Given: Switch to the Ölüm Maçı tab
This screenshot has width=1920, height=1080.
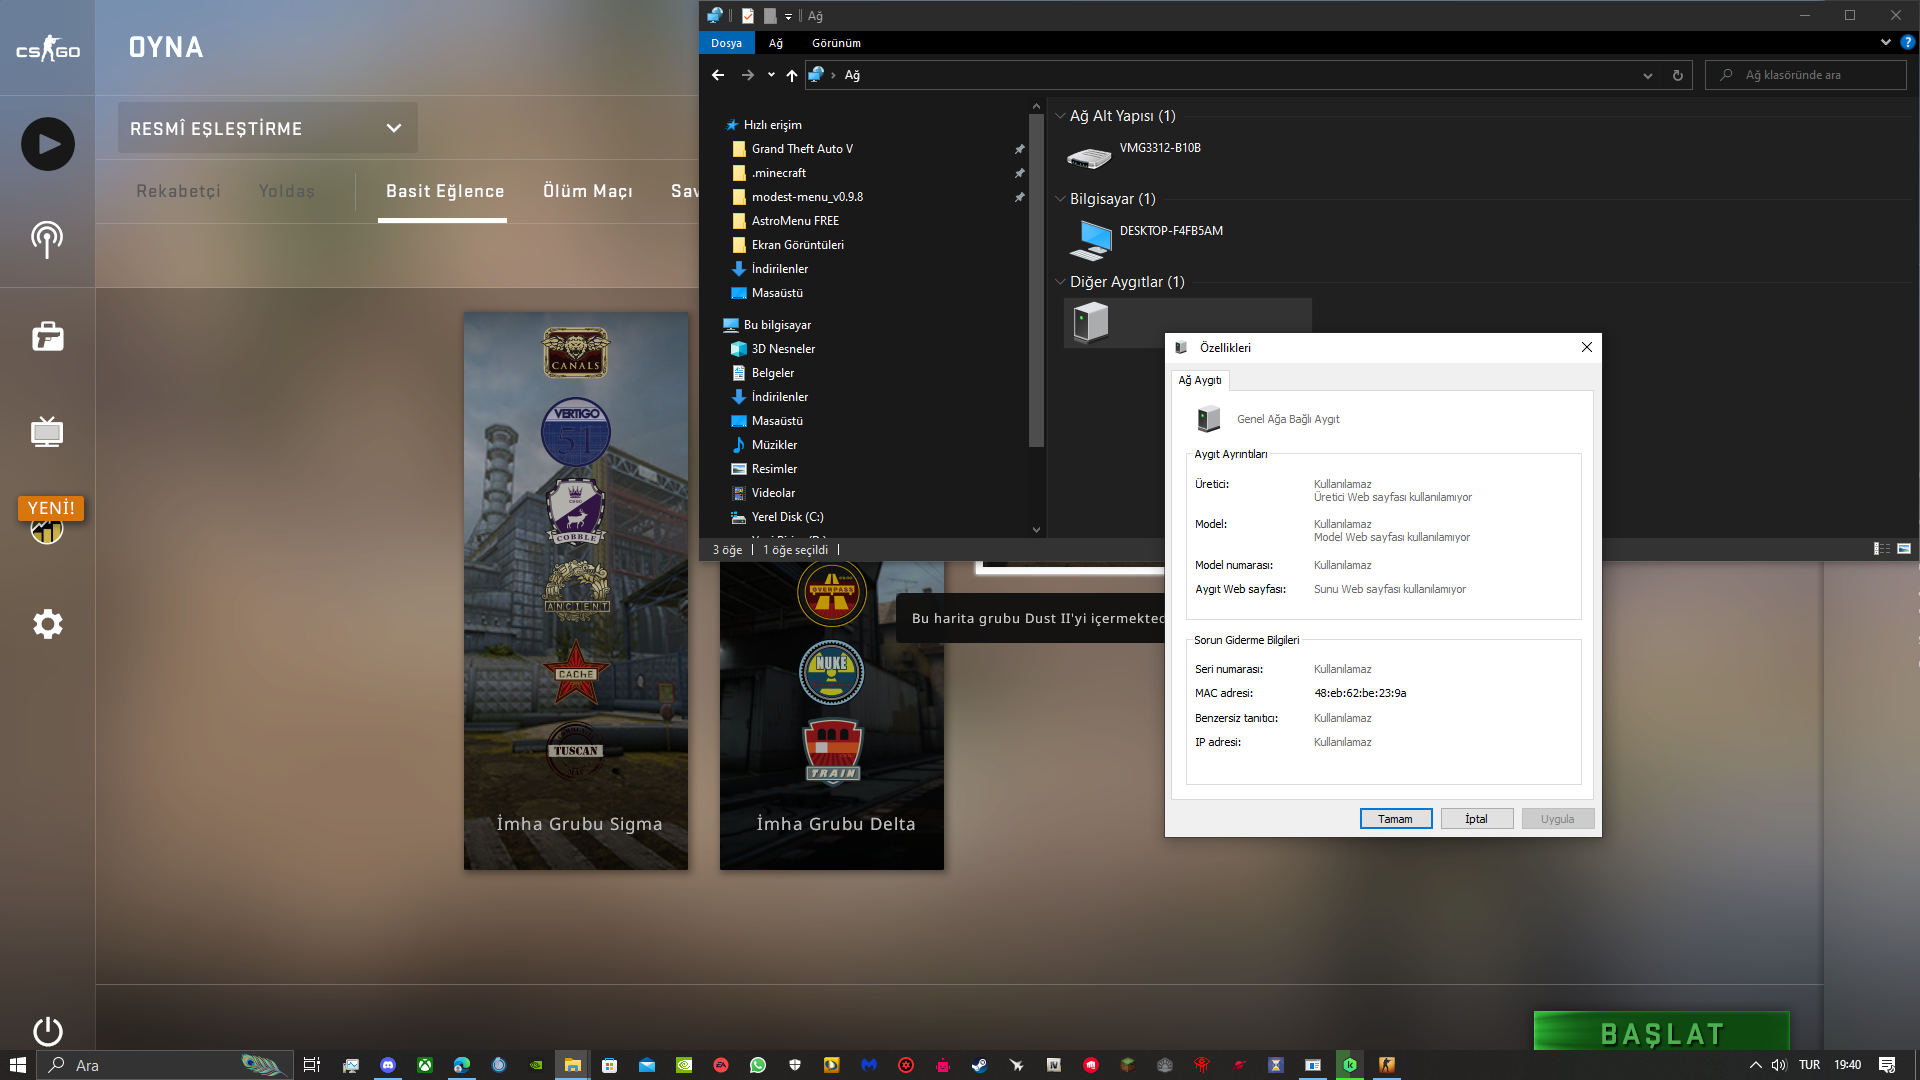Looking at the screenshot, I should point(588,191).
